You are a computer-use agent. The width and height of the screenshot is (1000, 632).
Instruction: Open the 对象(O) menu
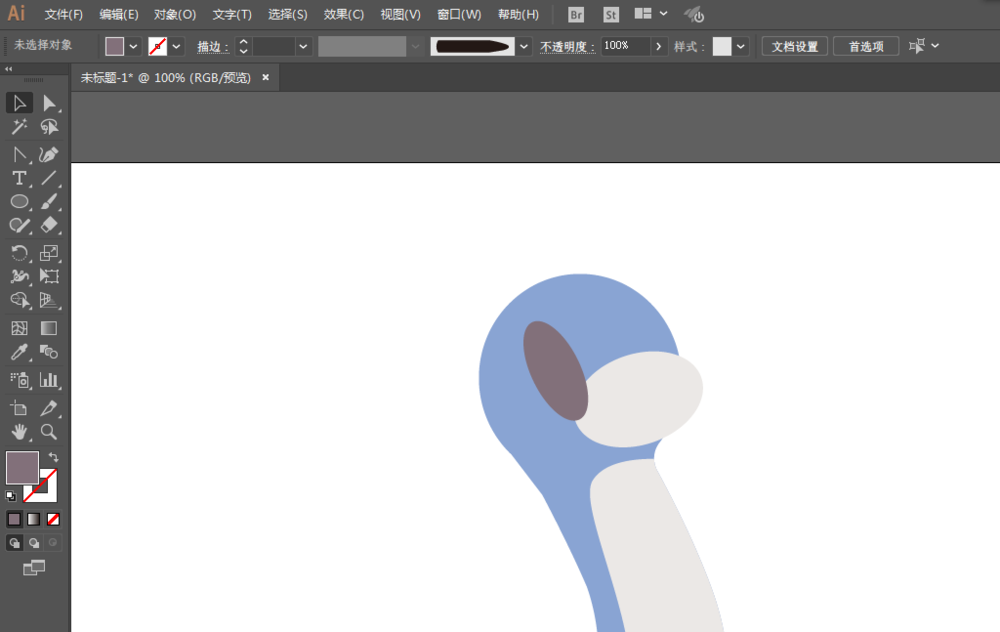coord(175,14)
